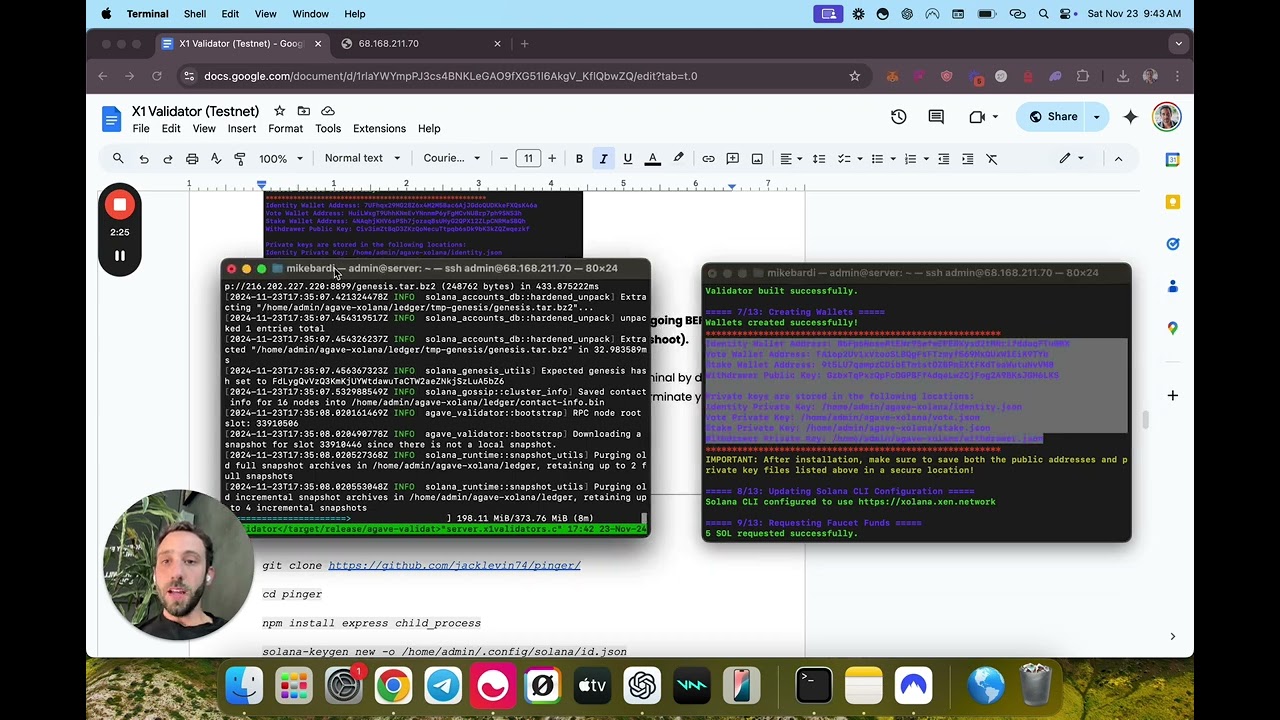Undo the last edit in Docs
This screenshot has height=720, width=1280.
coord(144,158)
